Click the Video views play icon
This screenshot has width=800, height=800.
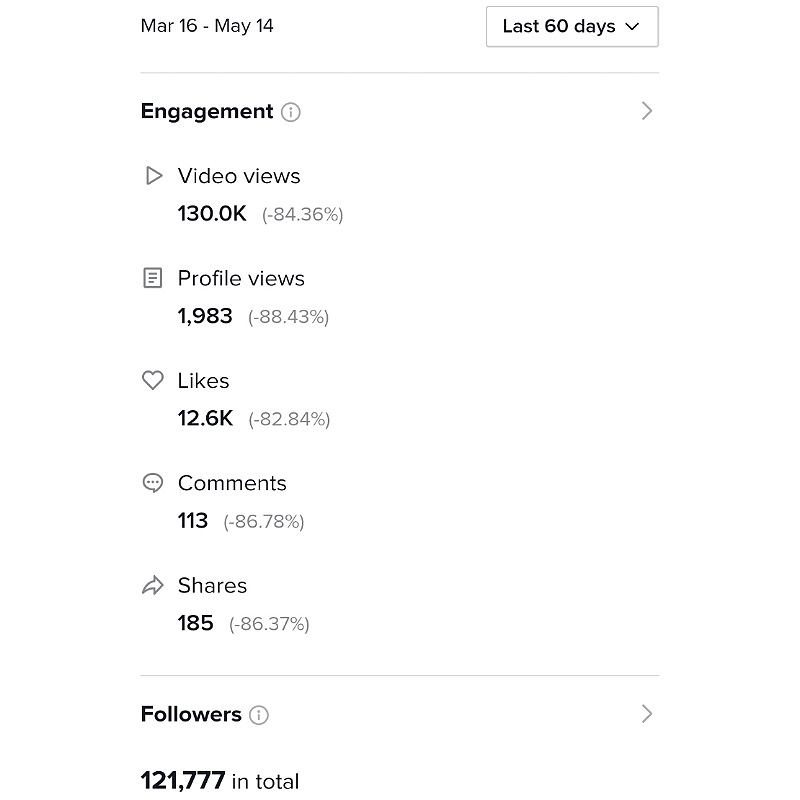coord(153,176)
